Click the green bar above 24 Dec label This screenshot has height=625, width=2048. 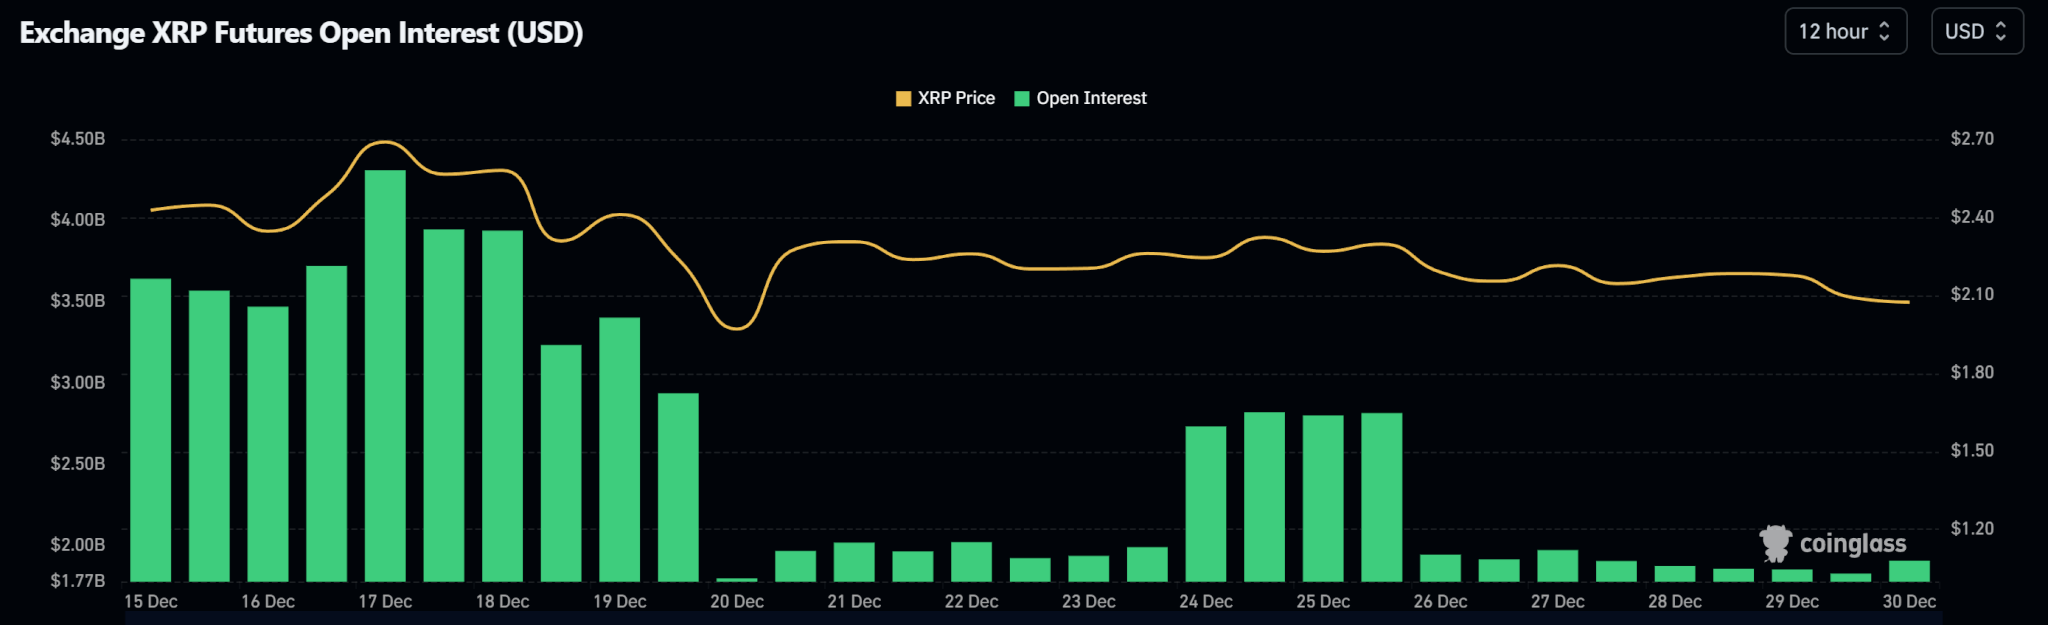(1205, 503)
